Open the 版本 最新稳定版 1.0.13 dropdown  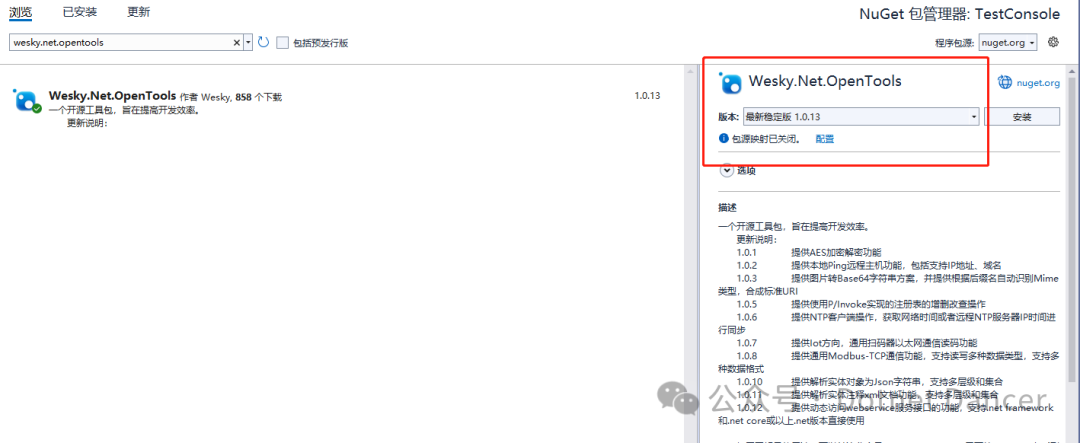coord(861,116)
